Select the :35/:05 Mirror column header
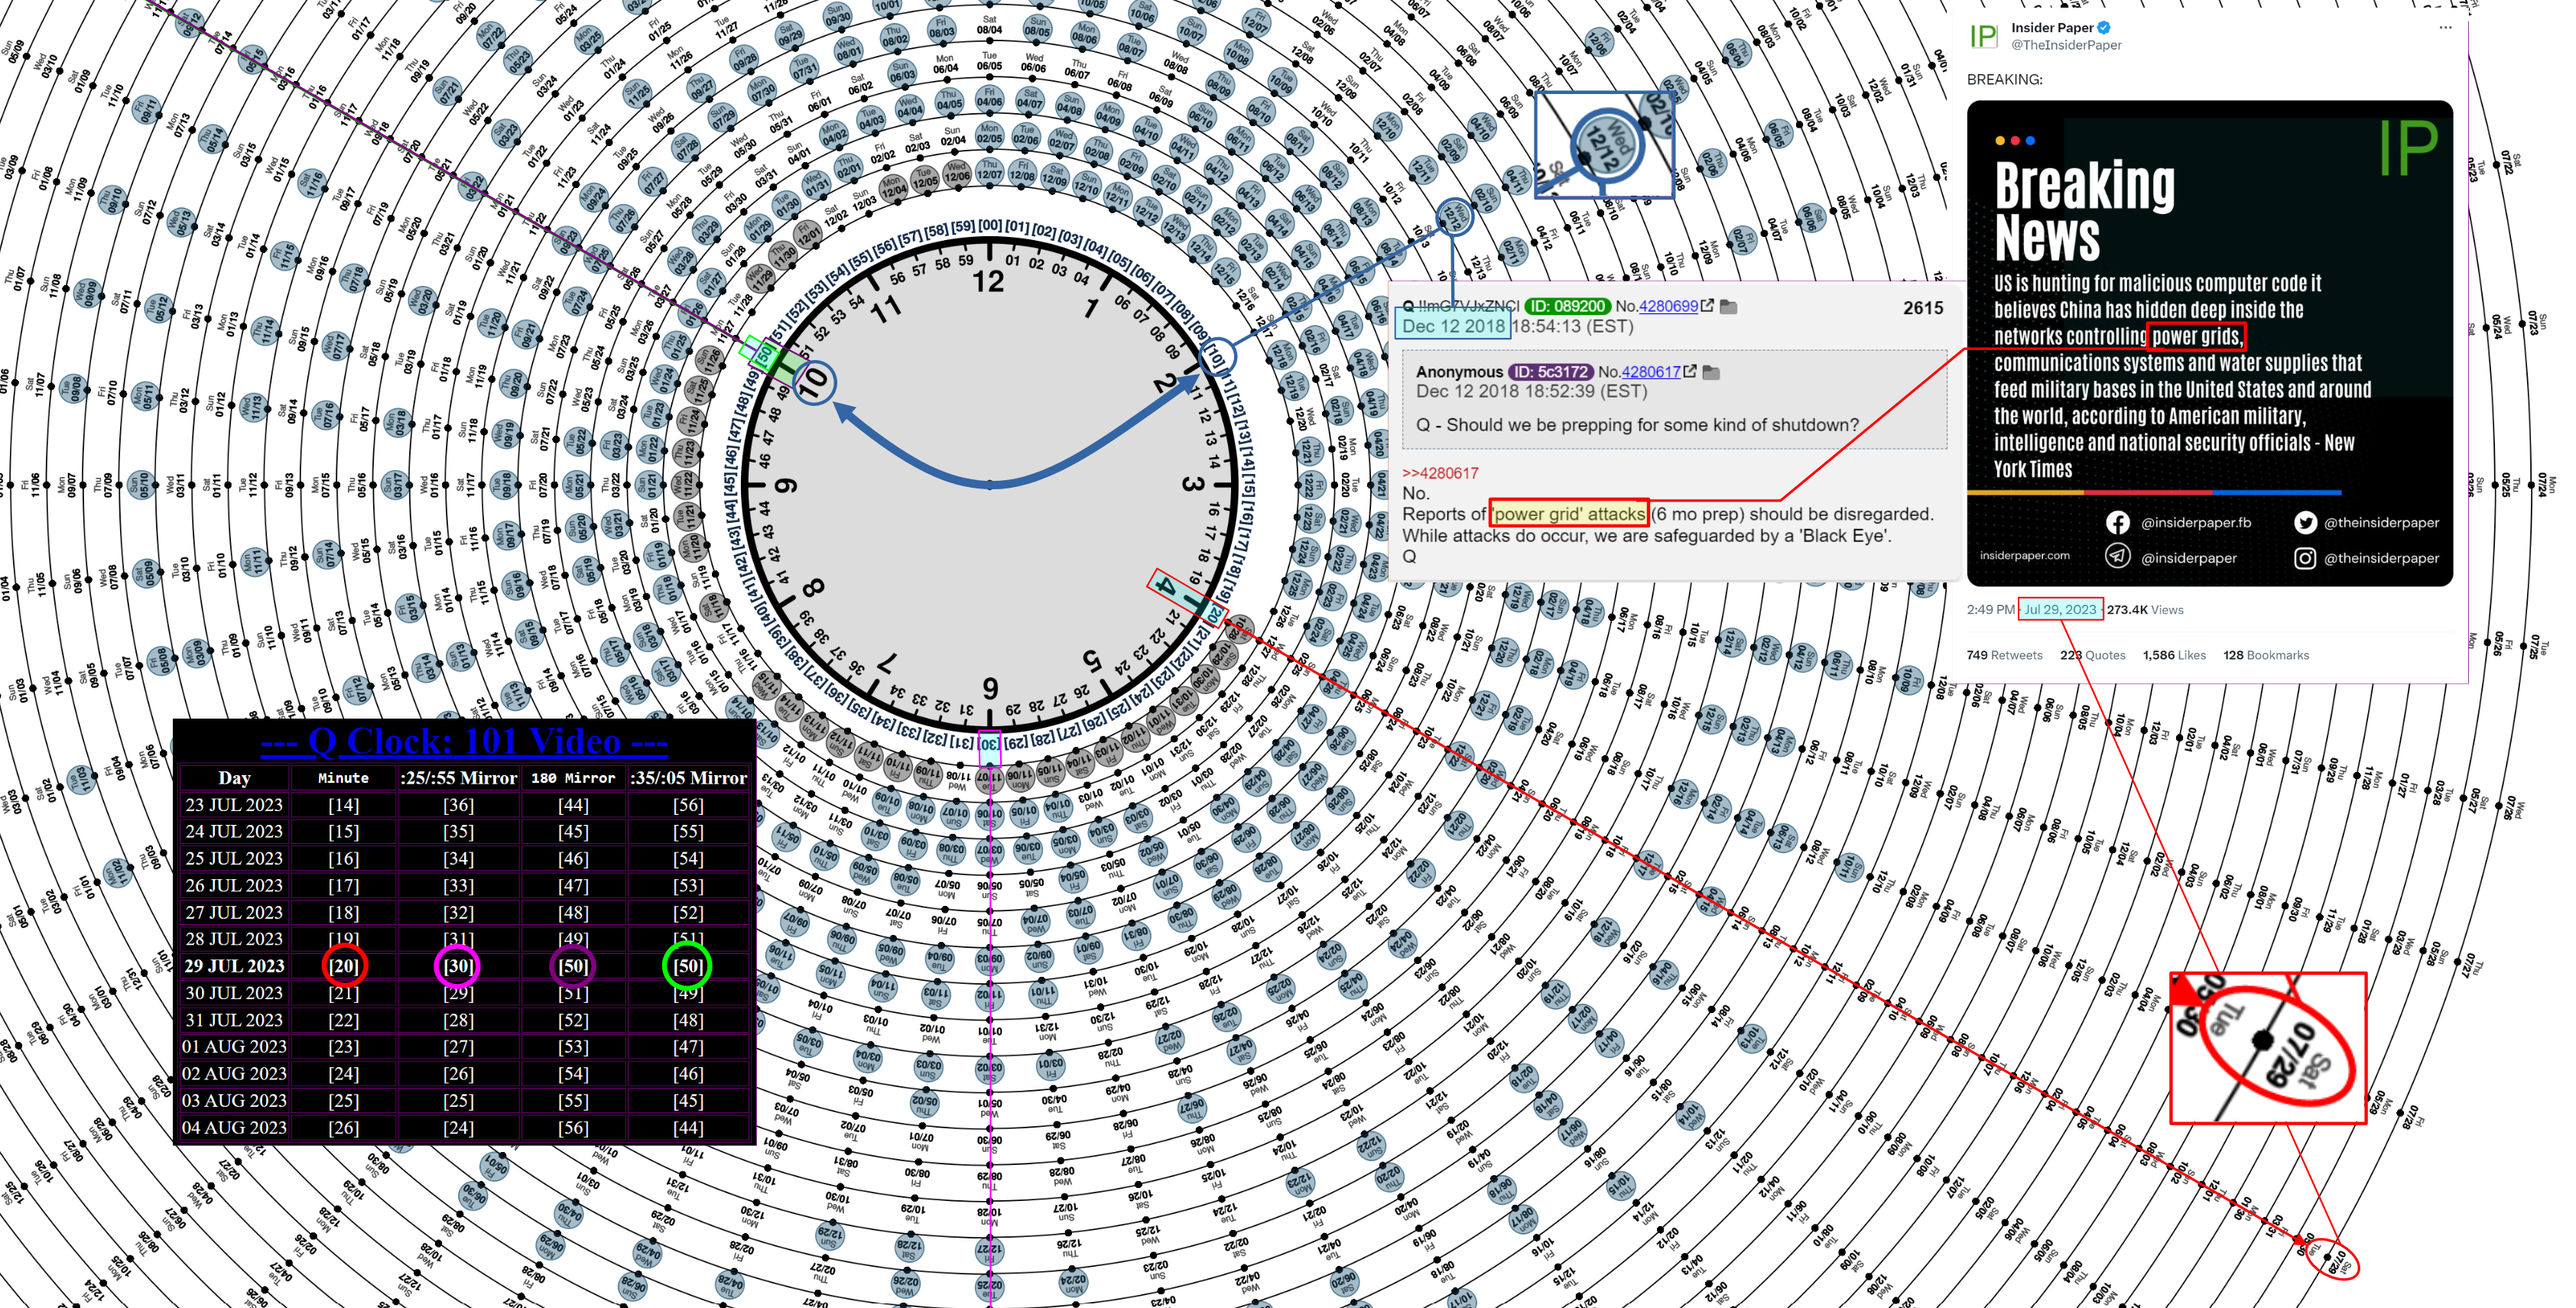The height and width of the screenshot is (1308, 2576). [688, 777]
